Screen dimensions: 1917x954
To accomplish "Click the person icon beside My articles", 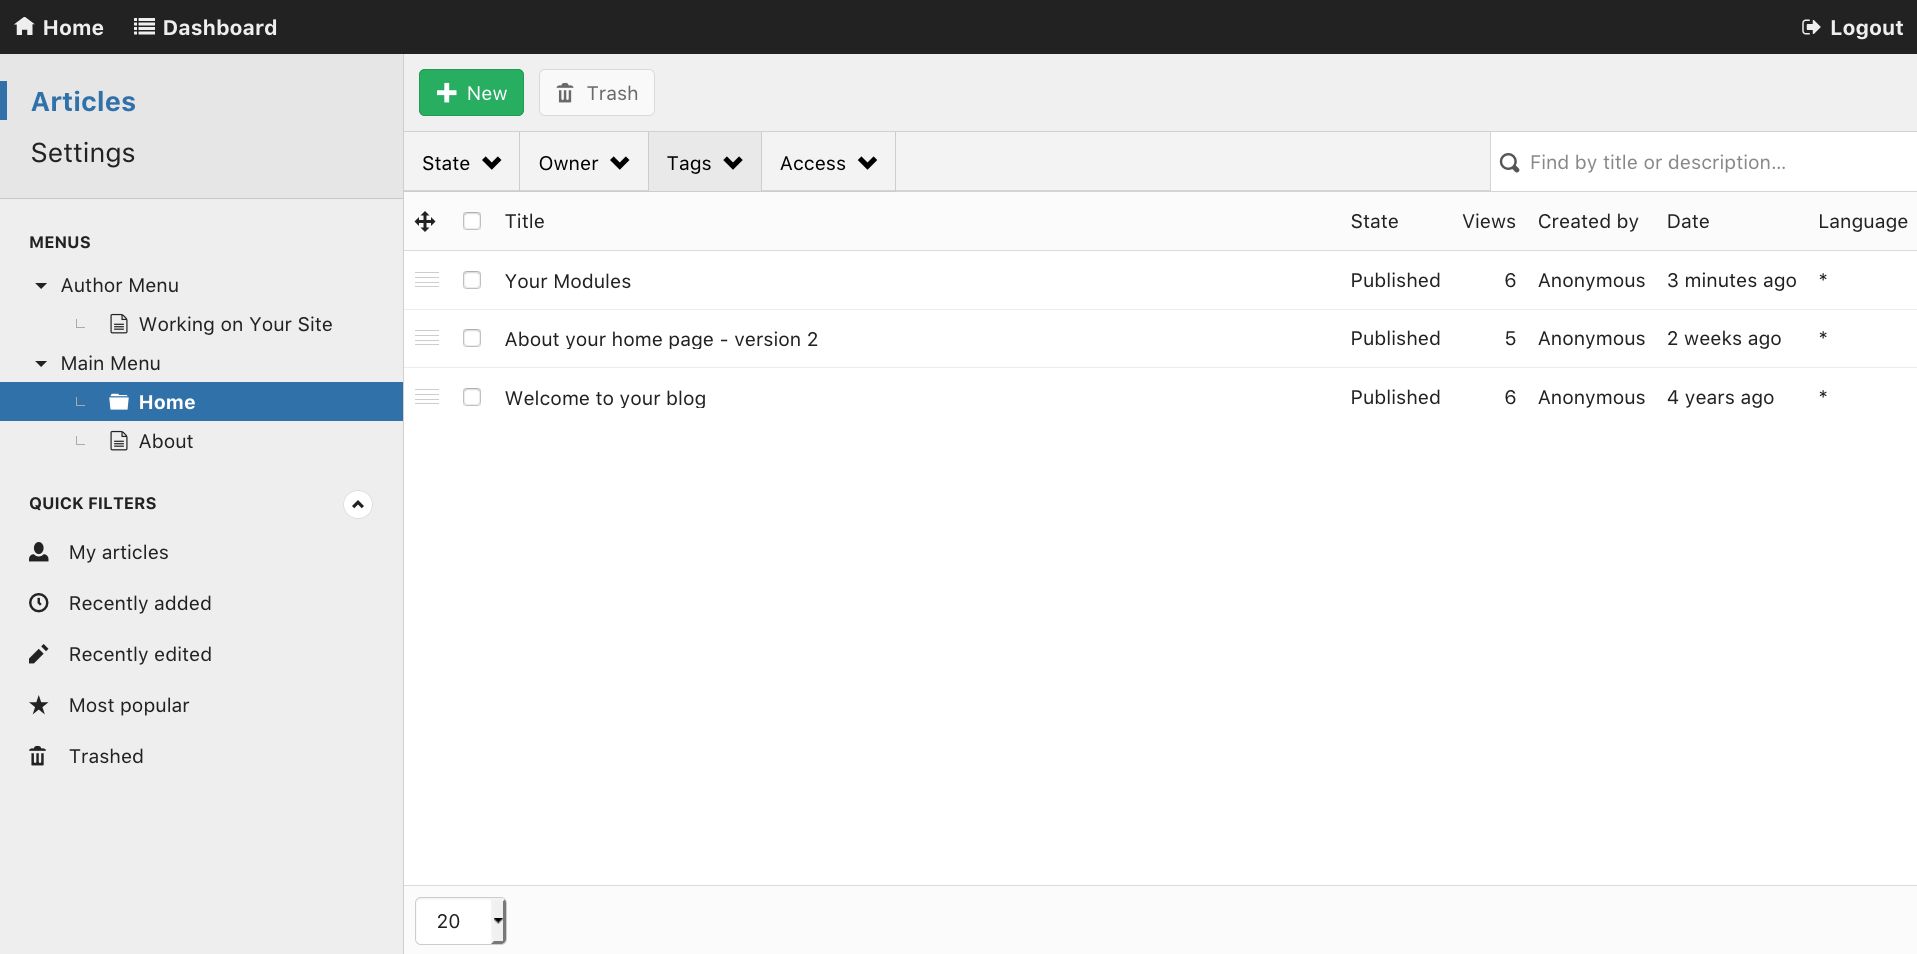I will click(39, 552).
